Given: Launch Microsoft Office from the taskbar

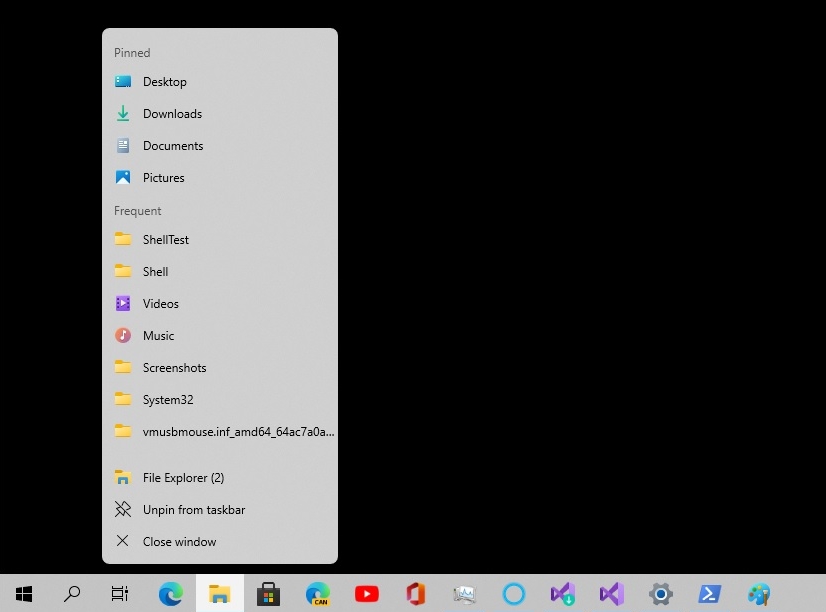Looking at the screenshot, I should tap(416, 594).
